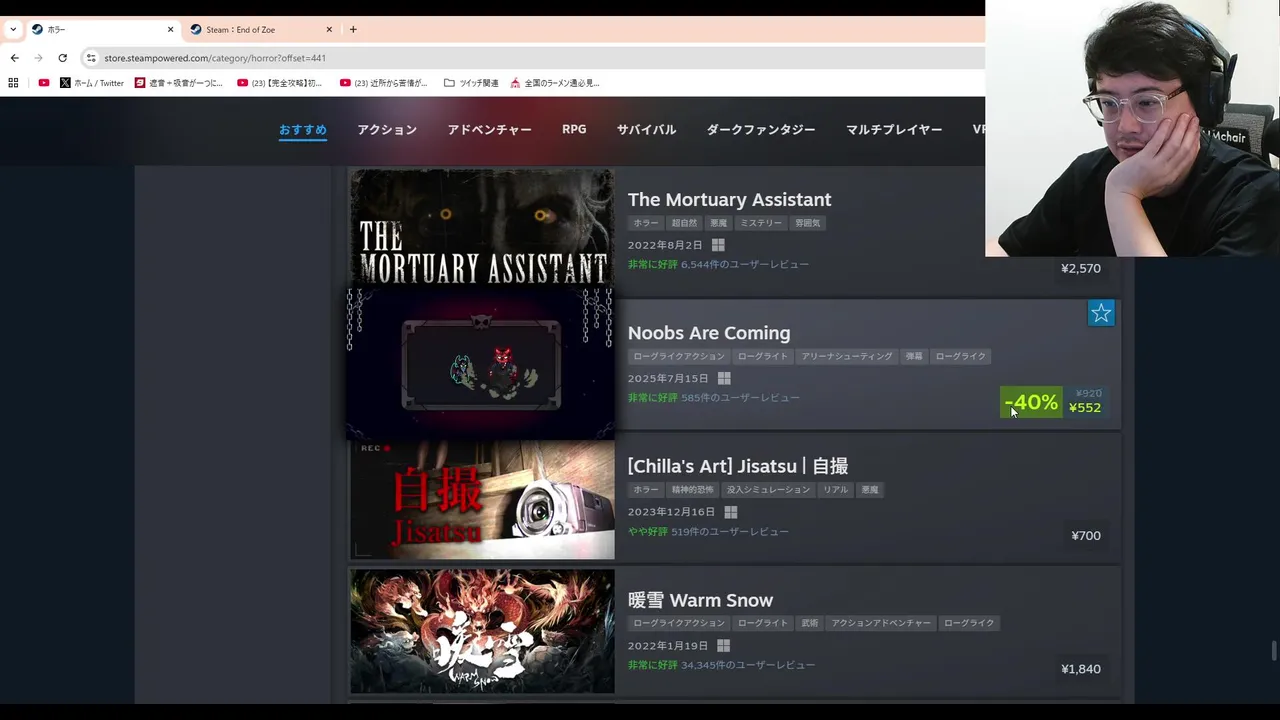
Task: Click Windows platform icon for Noobs Are Coming
Action: coord(724,378)
